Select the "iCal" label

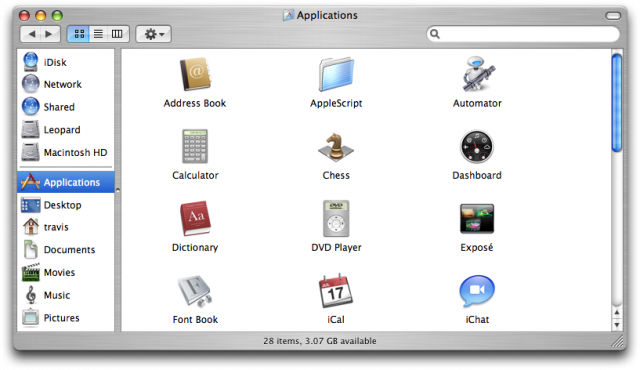pyautogui.click(x=336, y=319)
